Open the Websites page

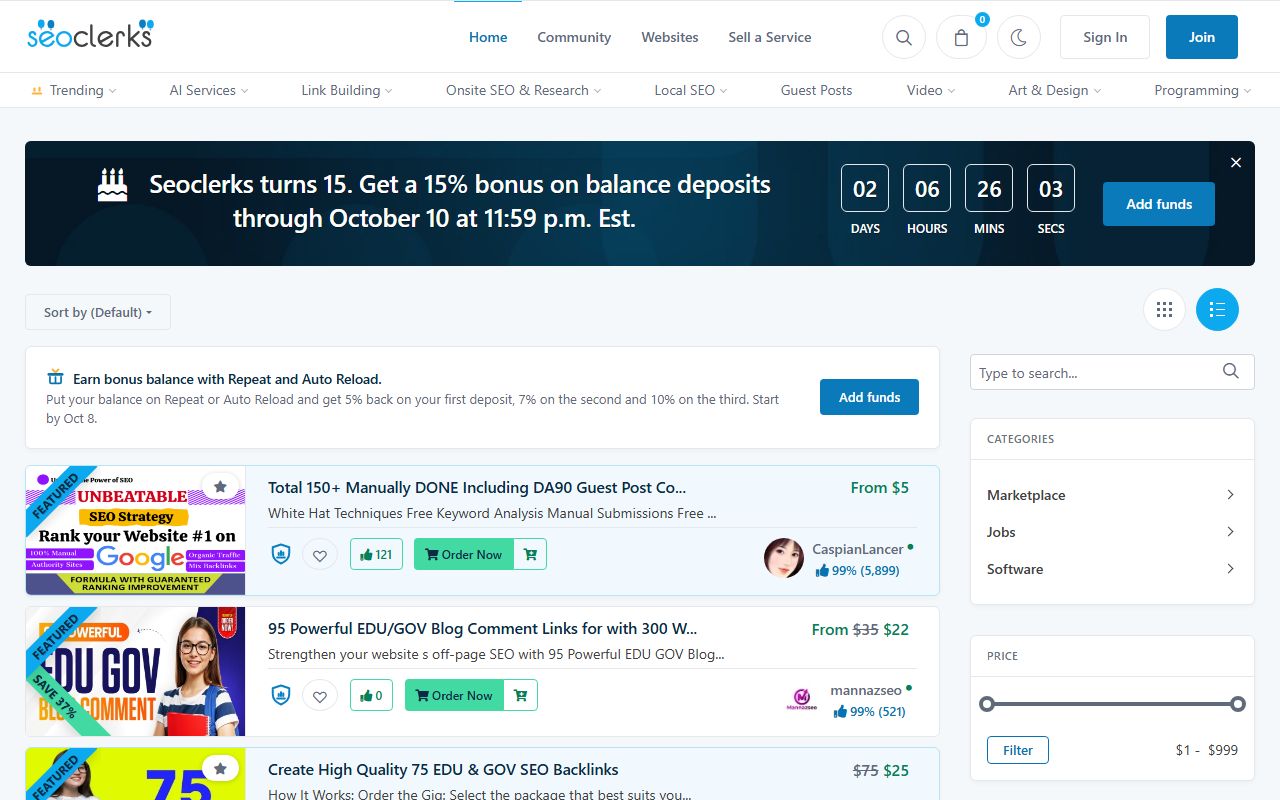click(670, 37)
